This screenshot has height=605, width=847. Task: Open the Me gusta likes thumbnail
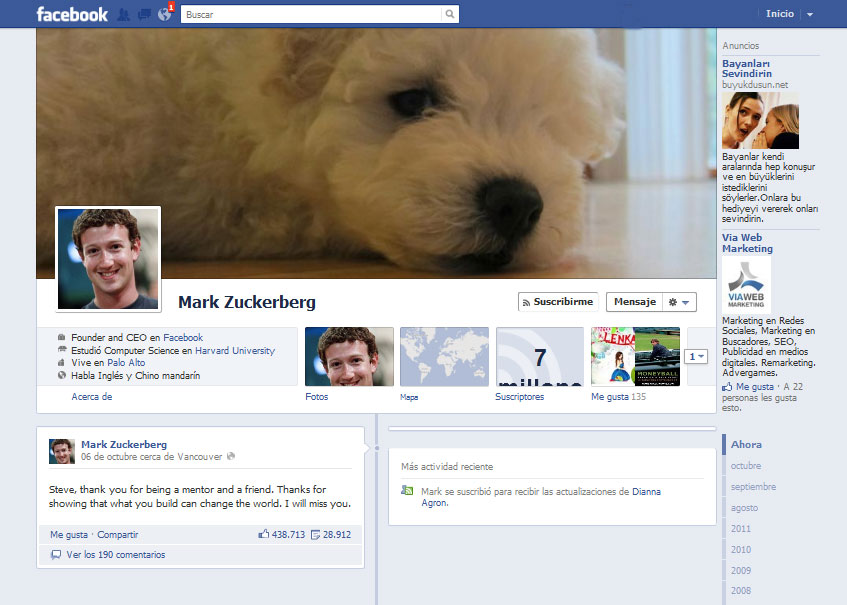tap(635, 357)
